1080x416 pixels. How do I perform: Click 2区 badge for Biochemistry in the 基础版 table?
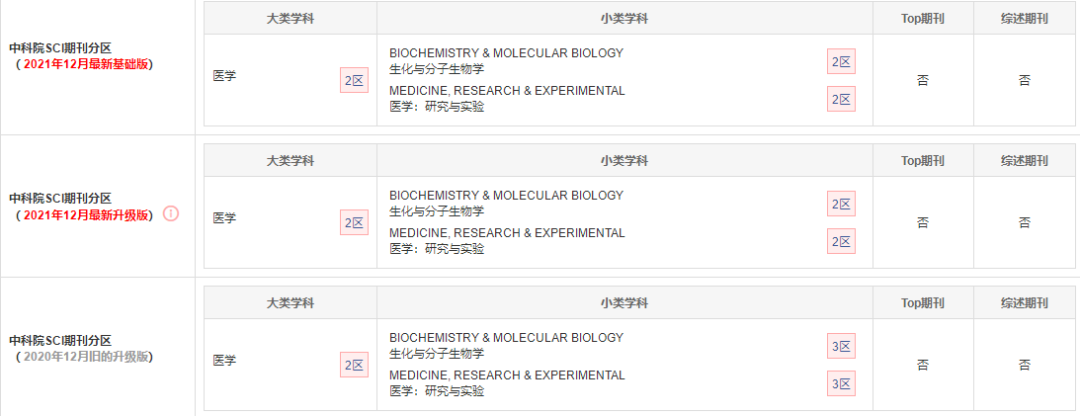841,61
